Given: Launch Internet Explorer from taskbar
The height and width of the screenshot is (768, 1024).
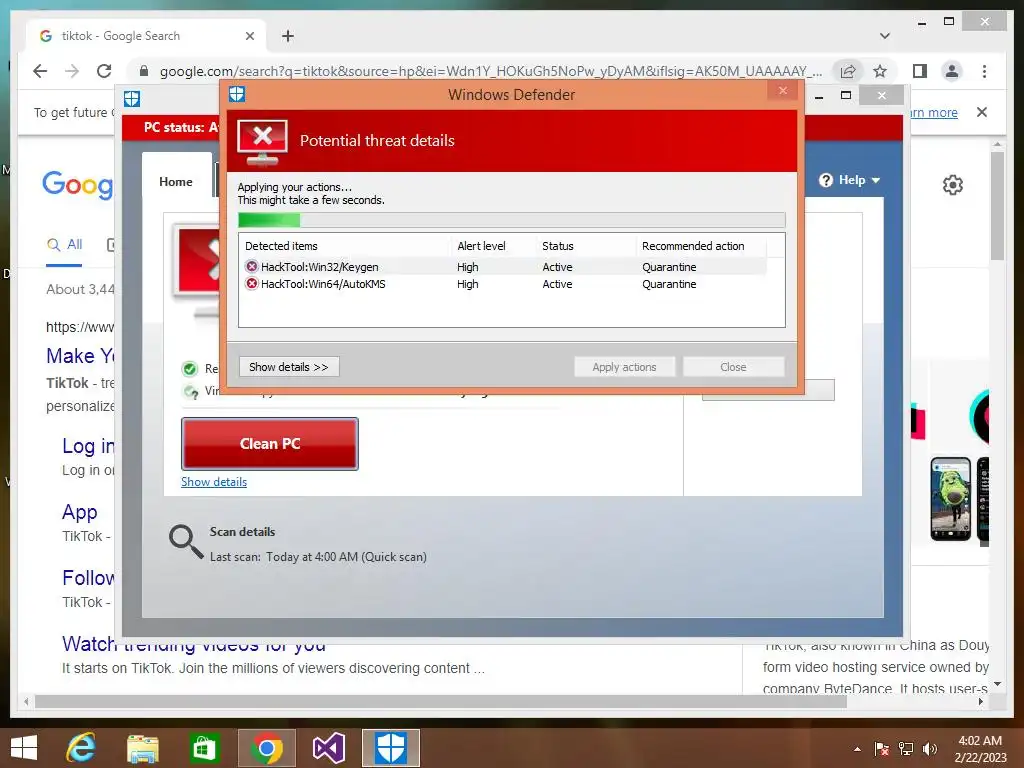Looking at the screenshot, I should 81,748.
